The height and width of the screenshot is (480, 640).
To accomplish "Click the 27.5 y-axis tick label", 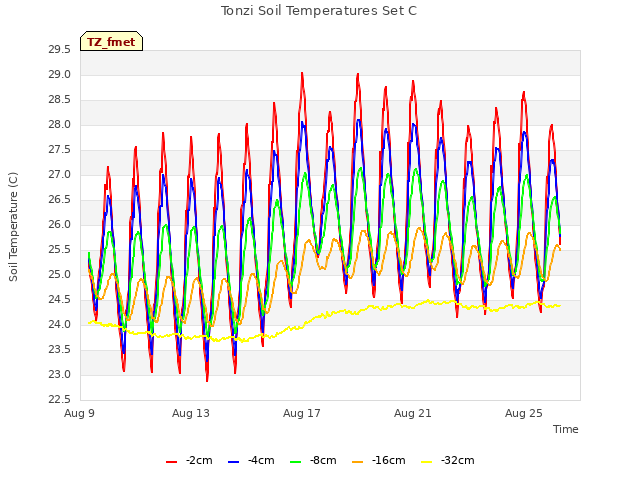I will [59, 150].
